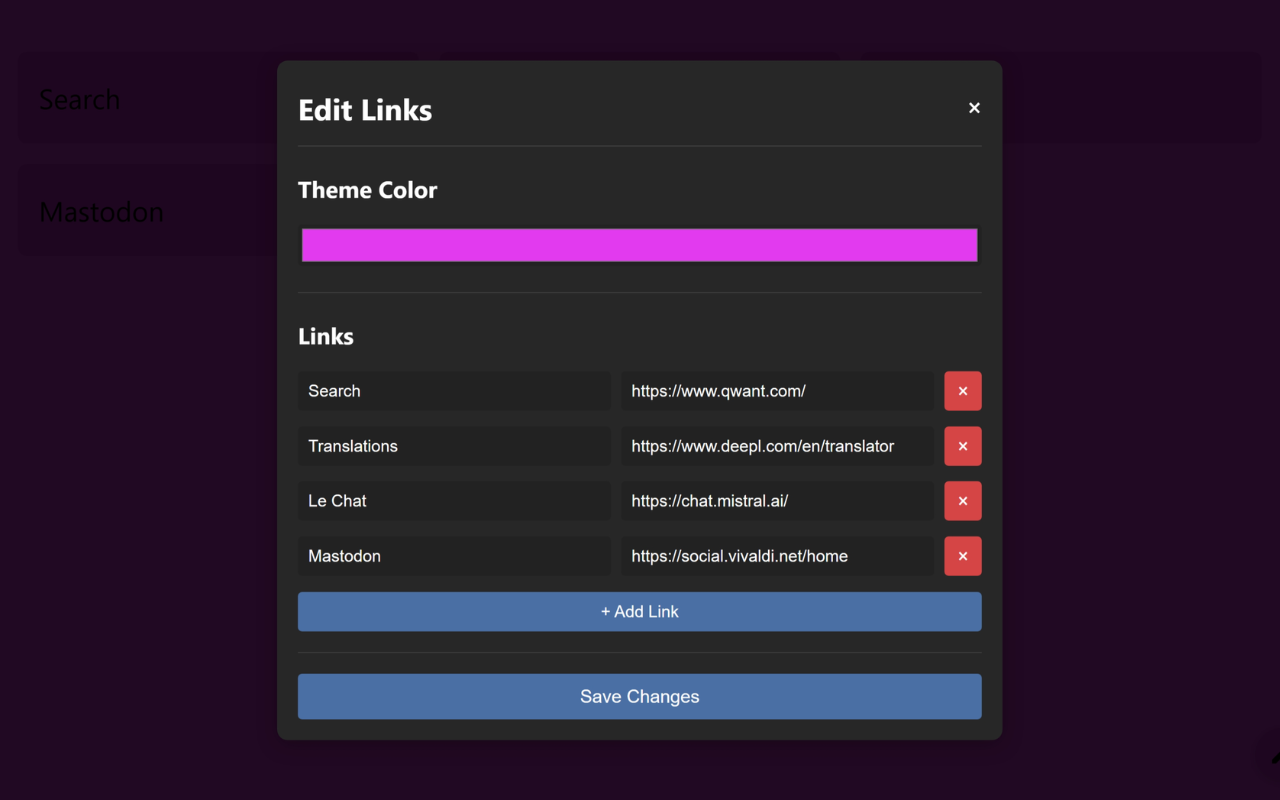The height and width of the screenshot is (800, 1280).
Task: Open the magenta Theme Color picker
Action: (639, 245)
